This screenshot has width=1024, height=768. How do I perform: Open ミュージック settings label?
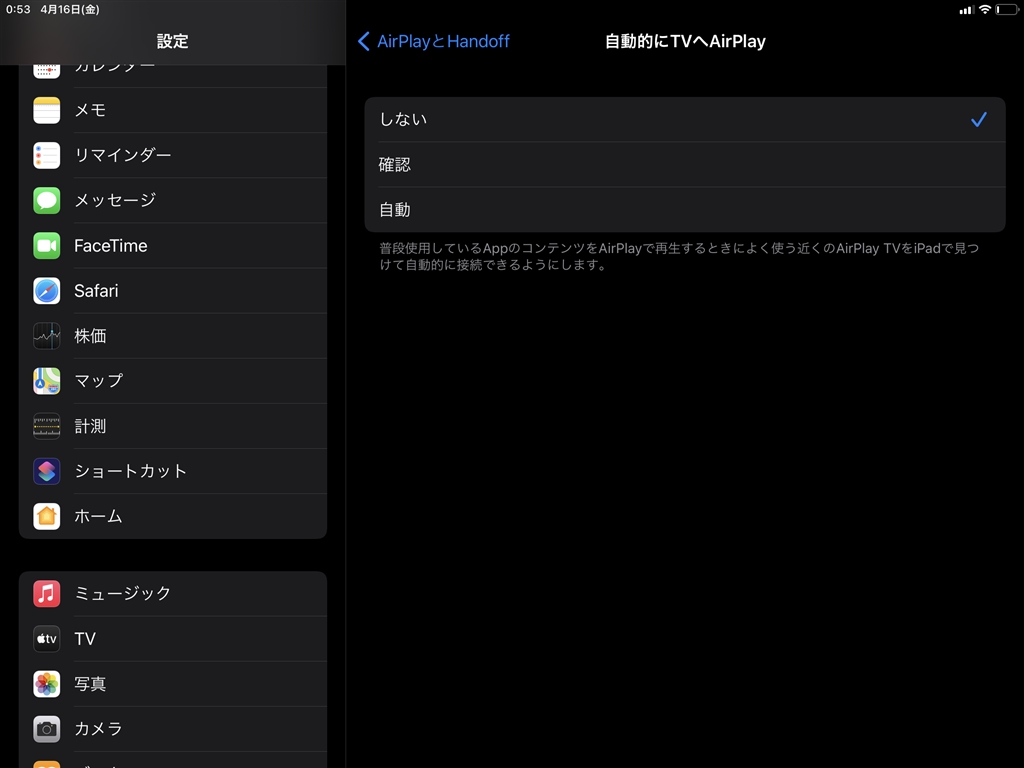pyautogui.click(x=123, y=594)
